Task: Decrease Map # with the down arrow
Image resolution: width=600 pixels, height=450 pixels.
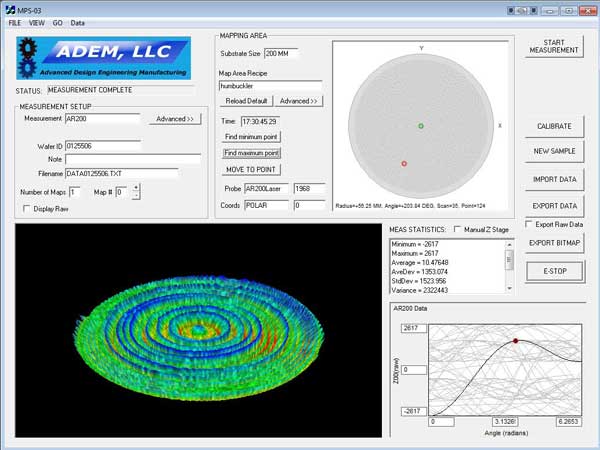Action: tap(136, 196)
